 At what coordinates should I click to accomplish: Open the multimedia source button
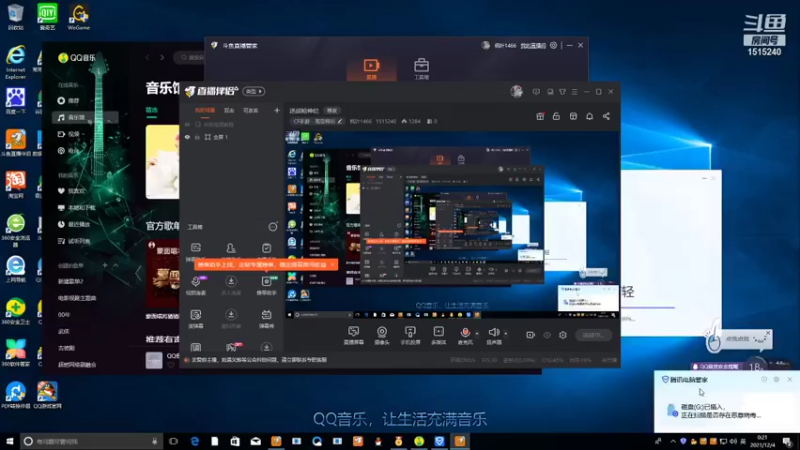(x=438, y=335)
